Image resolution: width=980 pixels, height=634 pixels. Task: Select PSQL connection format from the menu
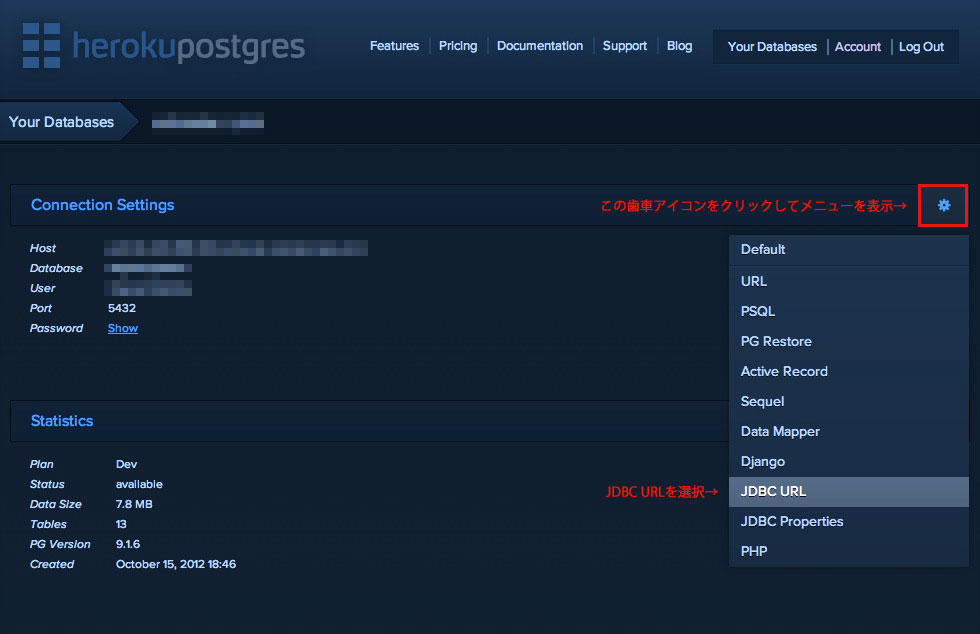click(x=848, y=311)
